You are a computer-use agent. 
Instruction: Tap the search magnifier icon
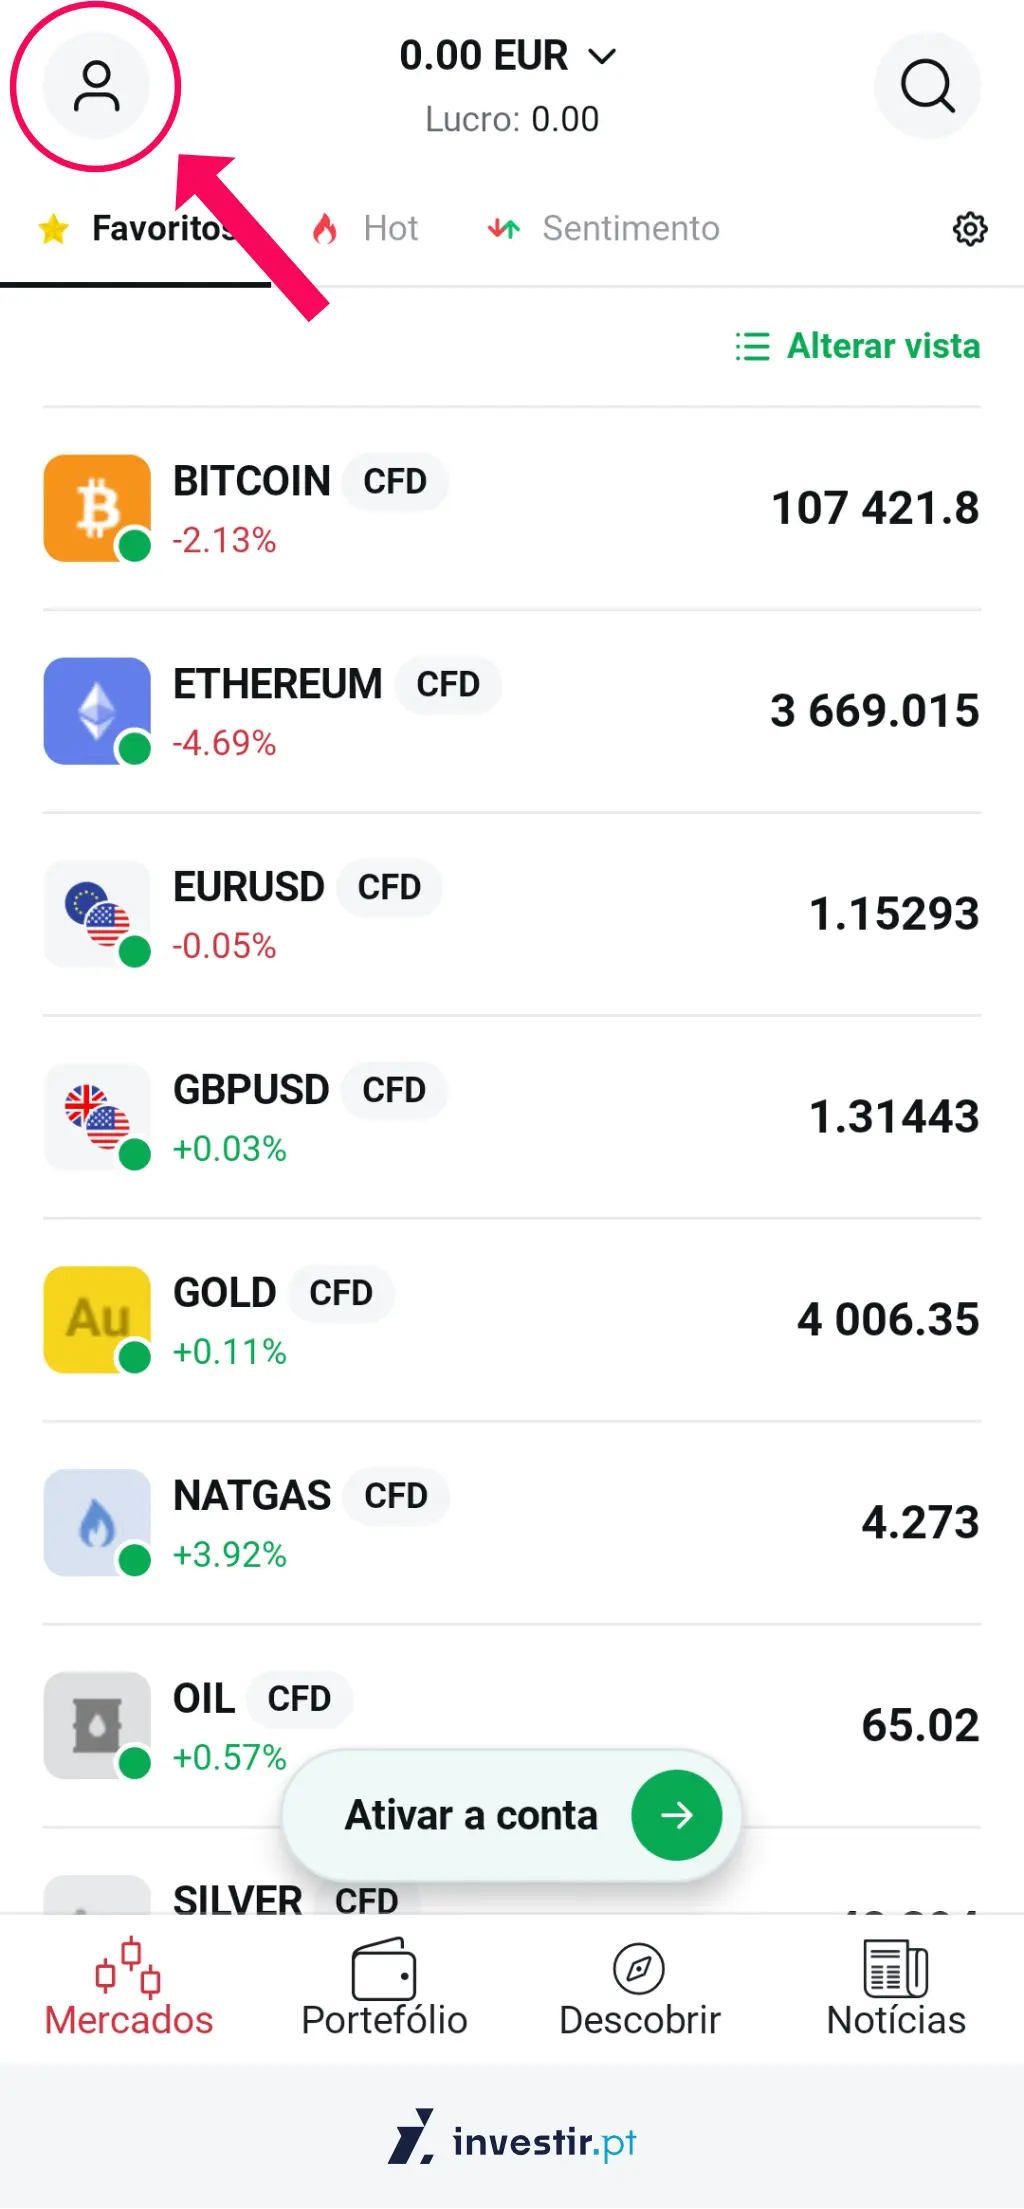(927, 86)
